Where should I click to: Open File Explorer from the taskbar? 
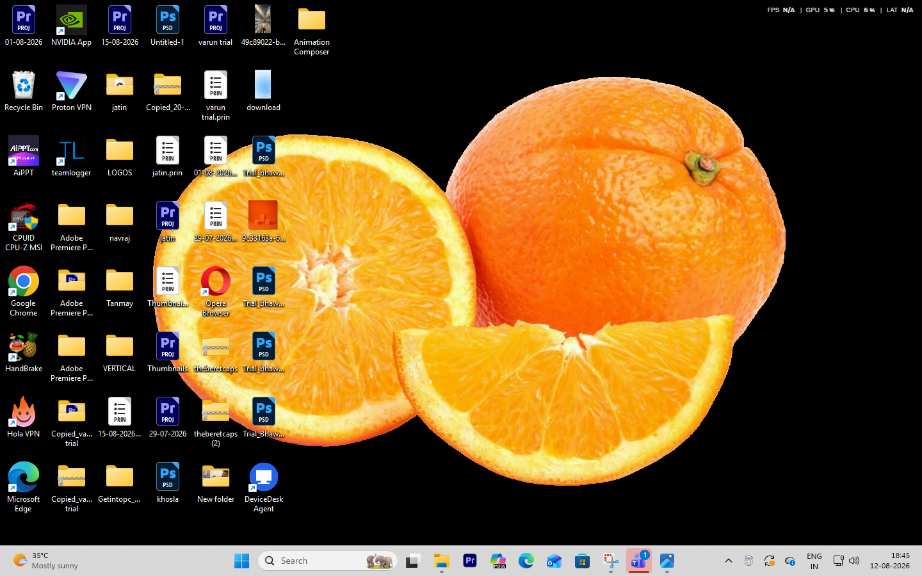(x=441, y=561)
